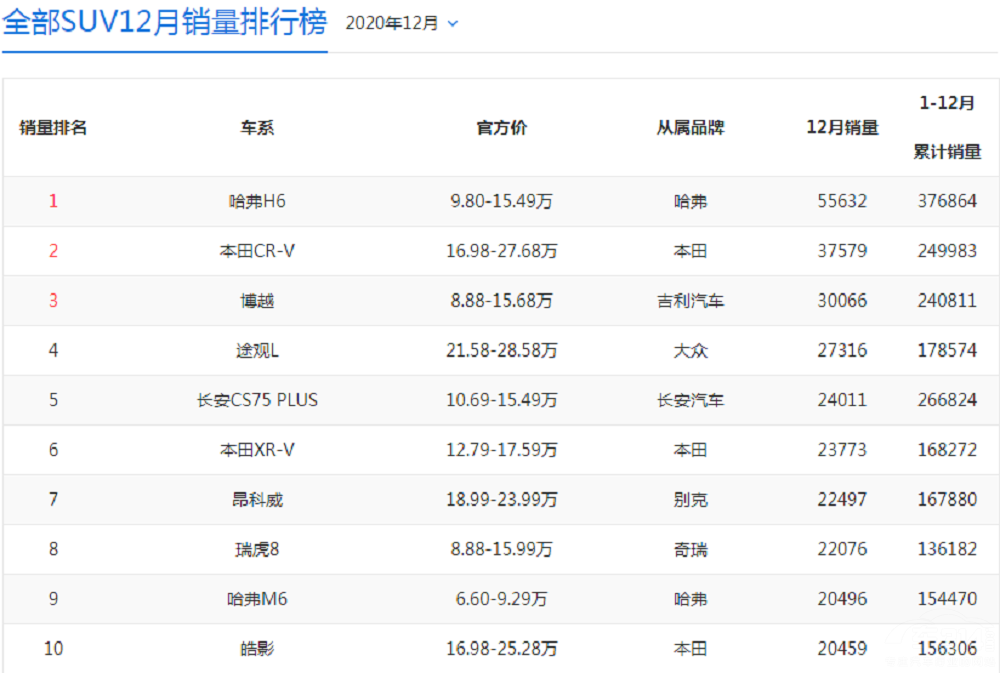1000x673 pixels.
Task: Select price 8.88-15.68万
Action: pyautogui.click(x=501, y=300)
